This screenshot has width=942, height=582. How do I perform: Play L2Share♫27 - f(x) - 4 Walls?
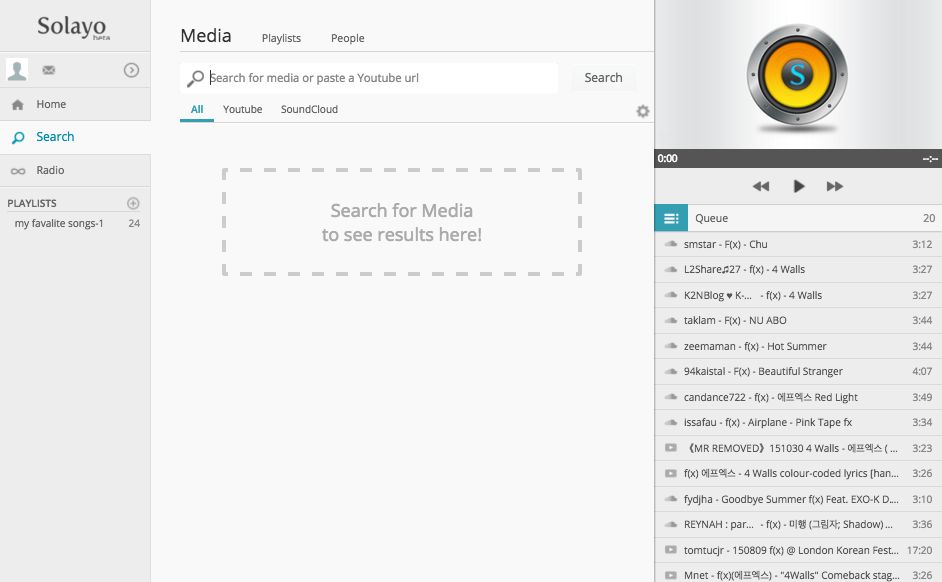[x=798, y=270]
